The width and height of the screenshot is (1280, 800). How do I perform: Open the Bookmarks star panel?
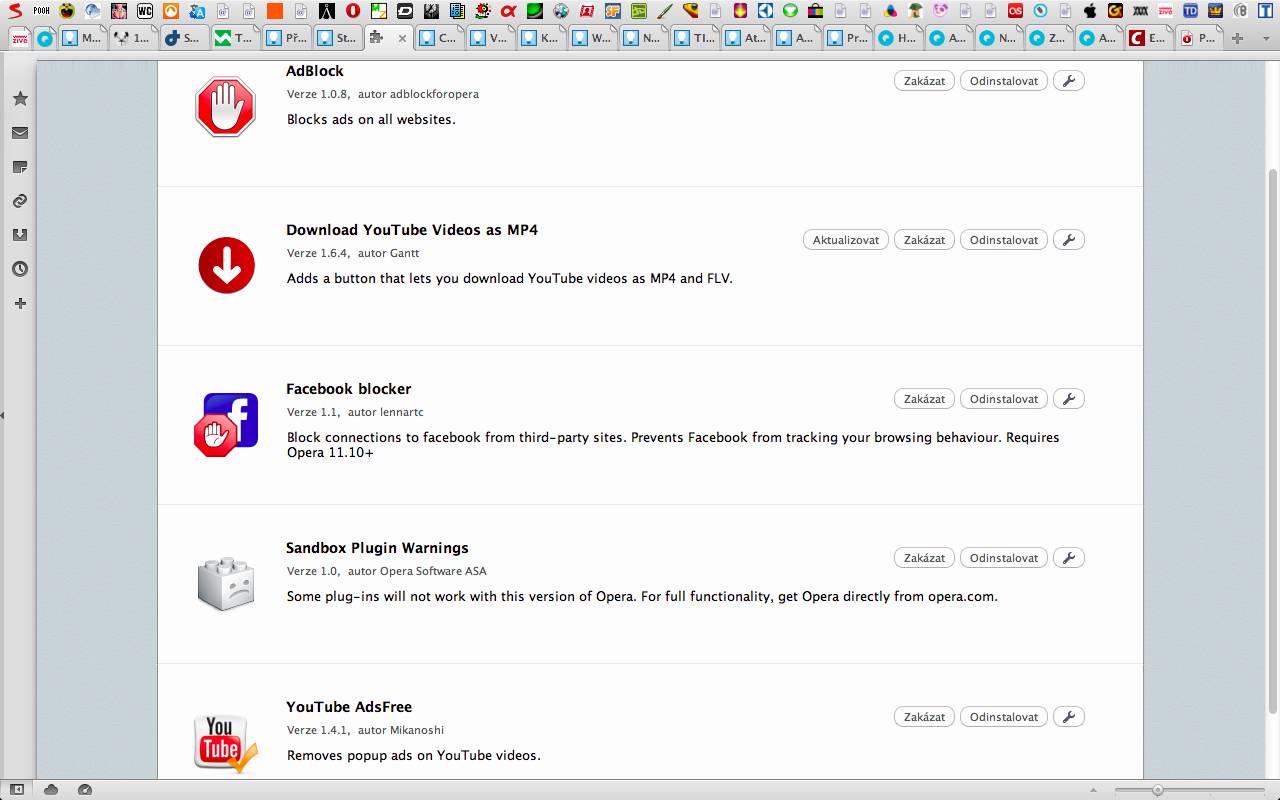point(20,99)
